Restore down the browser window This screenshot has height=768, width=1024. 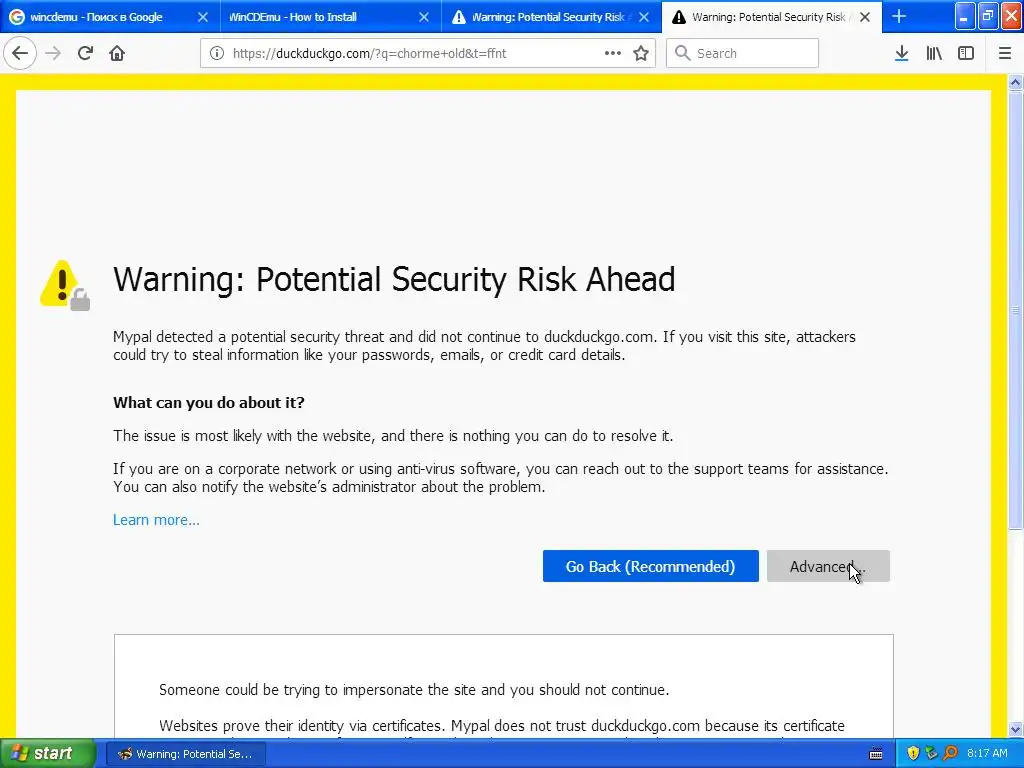click(988, 16)
